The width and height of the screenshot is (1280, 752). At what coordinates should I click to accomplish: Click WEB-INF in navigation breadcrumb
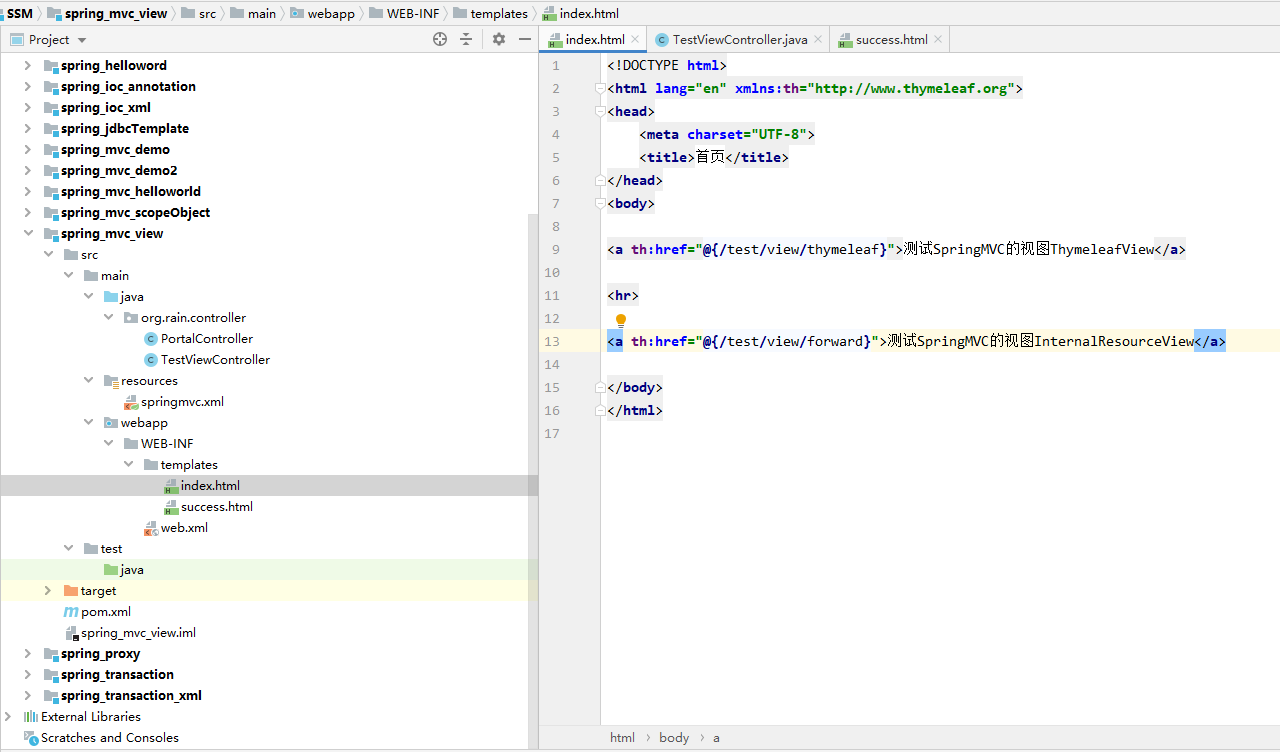[x=412, y=13]
